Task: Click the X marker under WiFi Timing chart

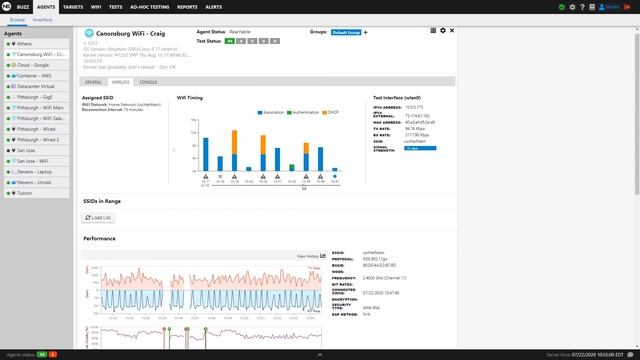Action: pos(220,177)
